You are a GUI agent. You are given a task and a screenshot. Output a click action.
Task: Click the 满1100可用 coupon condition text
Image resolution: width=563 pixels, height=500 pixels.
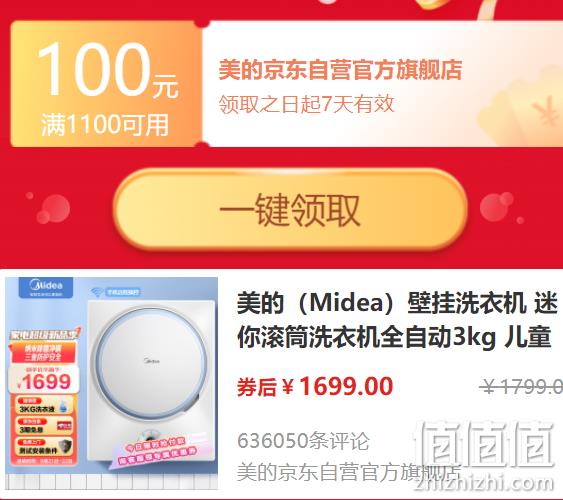pos(105,125)
